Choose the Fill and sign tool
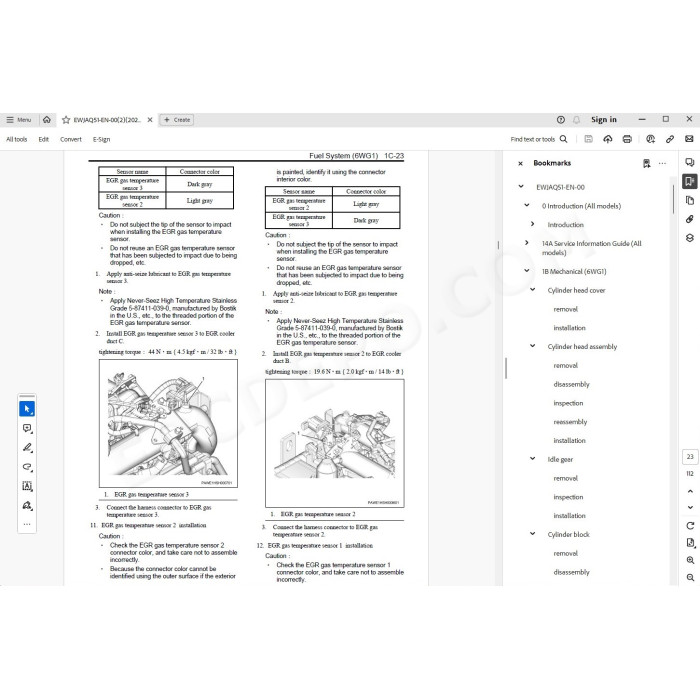The width and height of the screenshot is (700, 700). pos(27,505)
